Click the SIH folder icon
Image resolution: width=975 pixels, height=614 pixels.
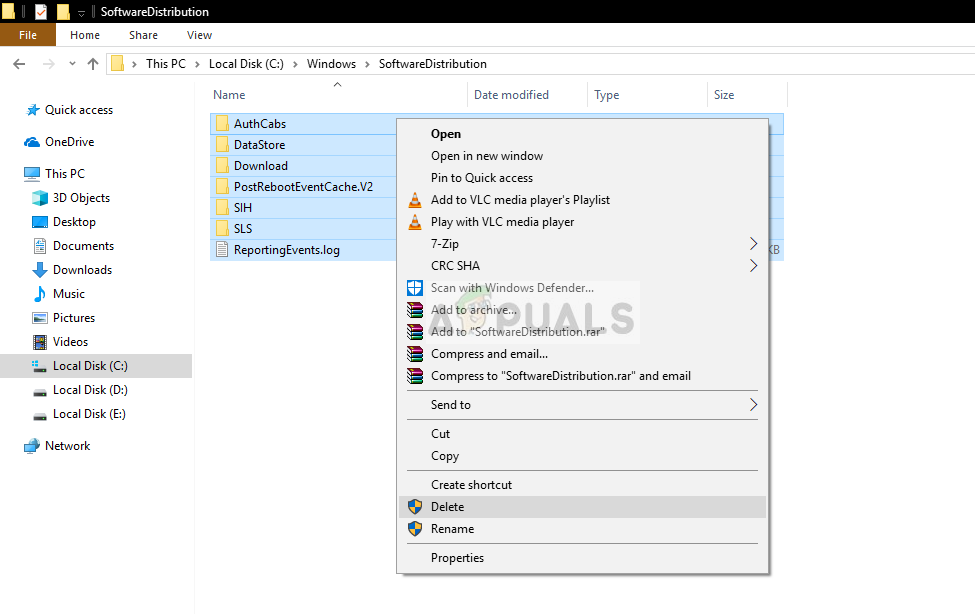pos(222,208)
